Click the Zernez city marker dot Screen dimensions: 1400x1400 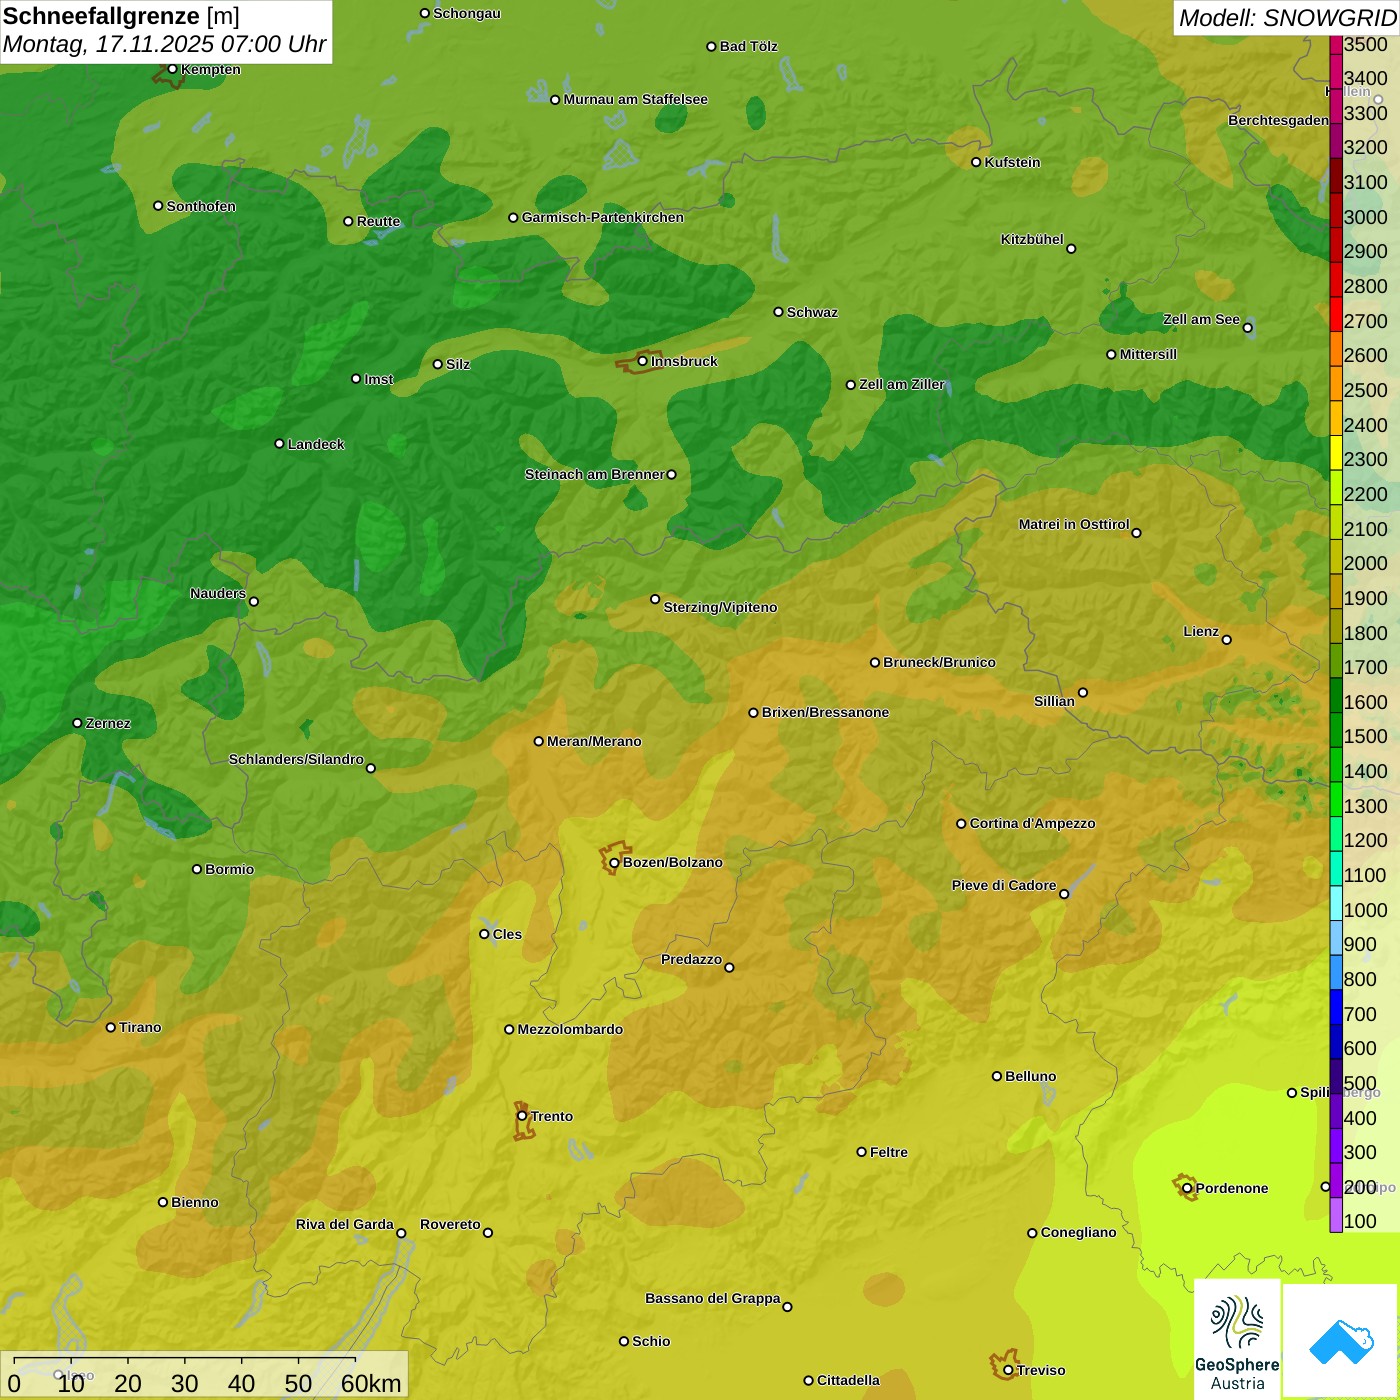(77, 723)
